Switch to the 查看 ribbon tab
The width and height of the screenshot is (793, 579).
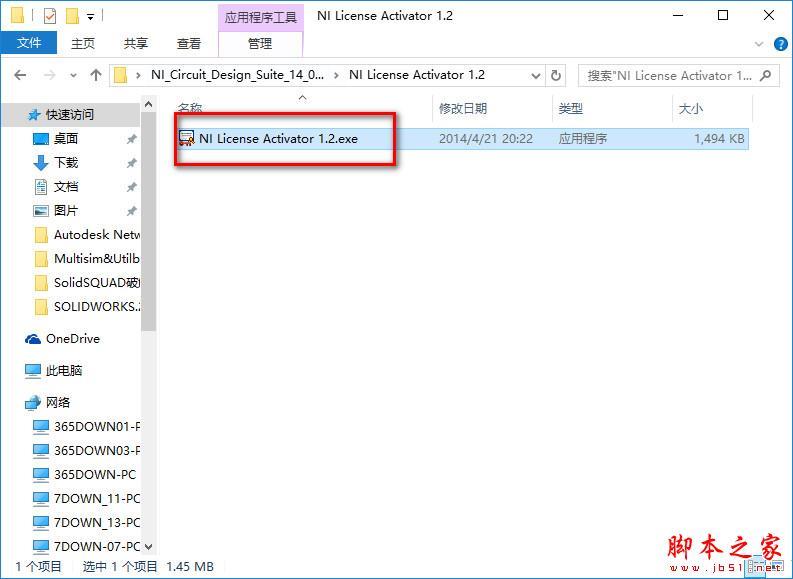pyautogui.click(x=189, y=43)
